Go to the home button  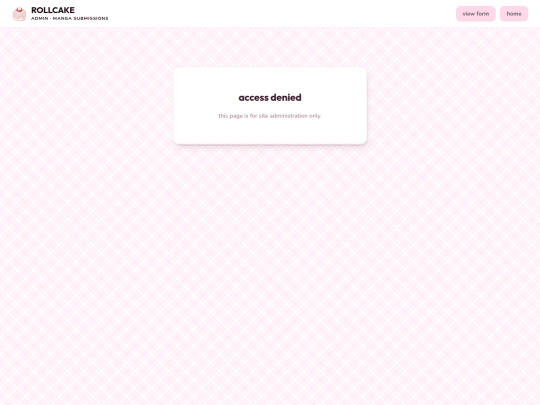click(x=514, y=14)
